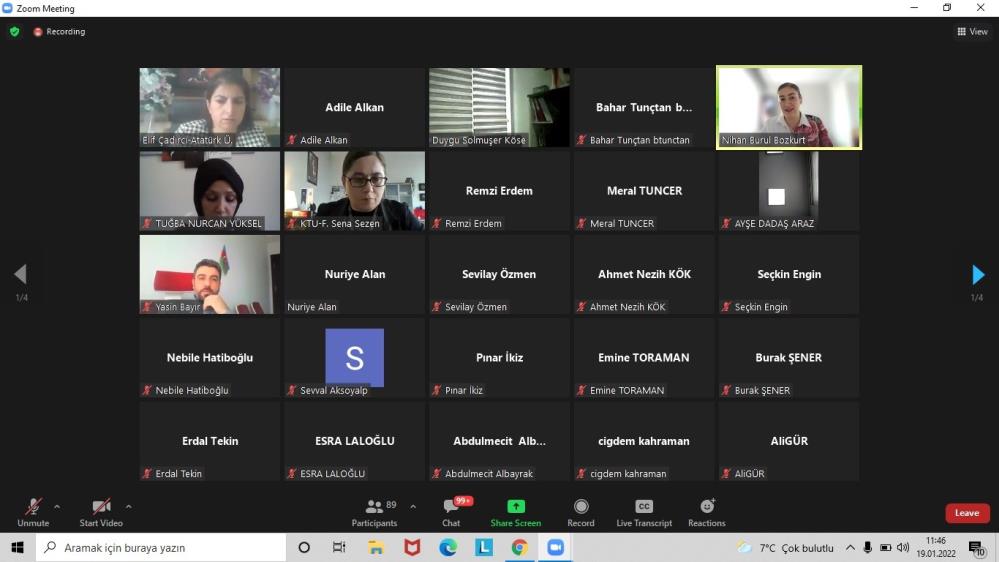The height and width of the screenshot is (562, 999).
Task: Click the Record button icon
Action: coord(581,507)
